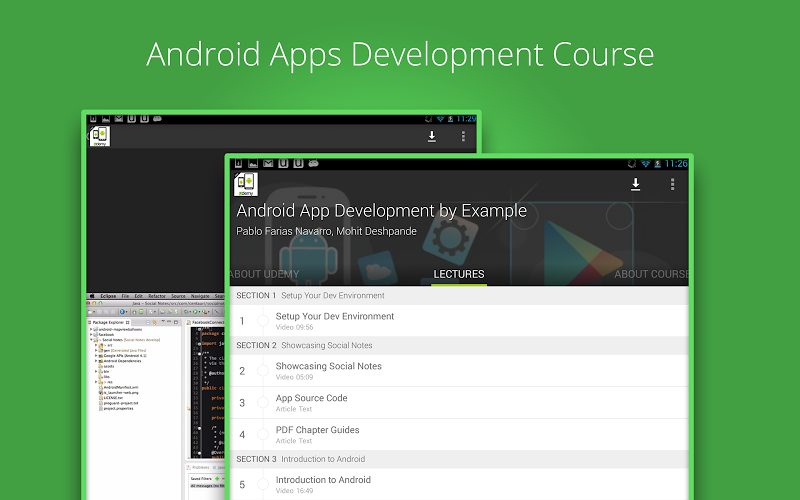Expand facebook project in Package Explorer
The image size is (800, 500).
point(91,335)
